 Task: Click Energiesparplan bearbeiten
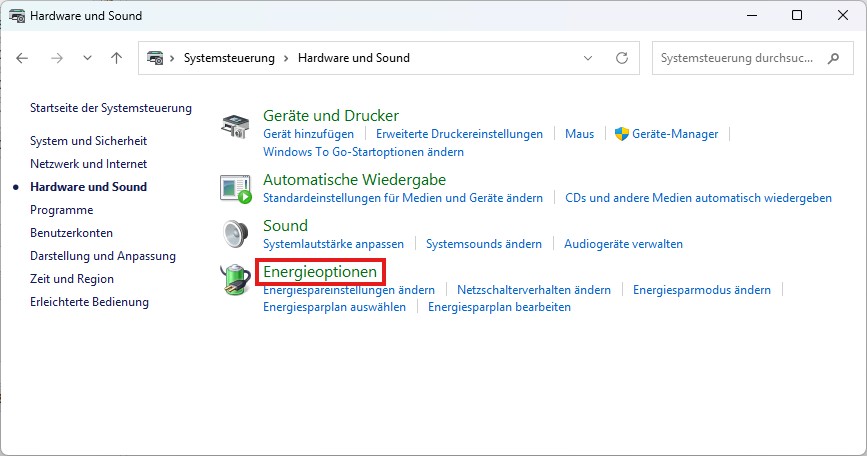(x=499, y=307)
